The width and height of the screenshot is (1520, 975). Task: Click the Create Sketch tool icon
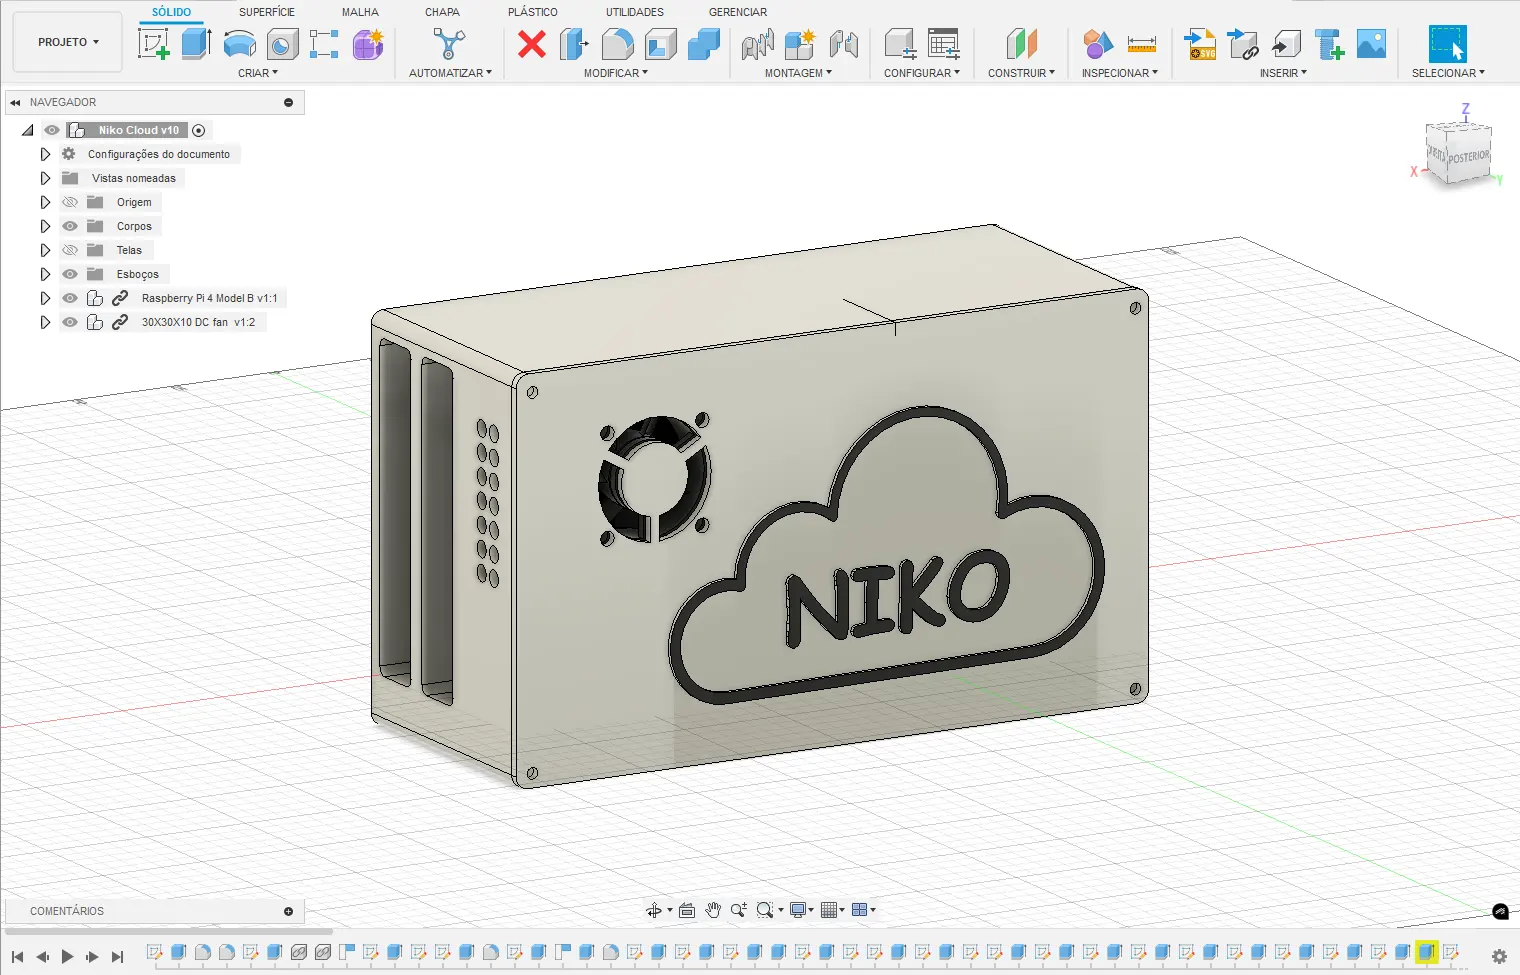tap(153, 44)
